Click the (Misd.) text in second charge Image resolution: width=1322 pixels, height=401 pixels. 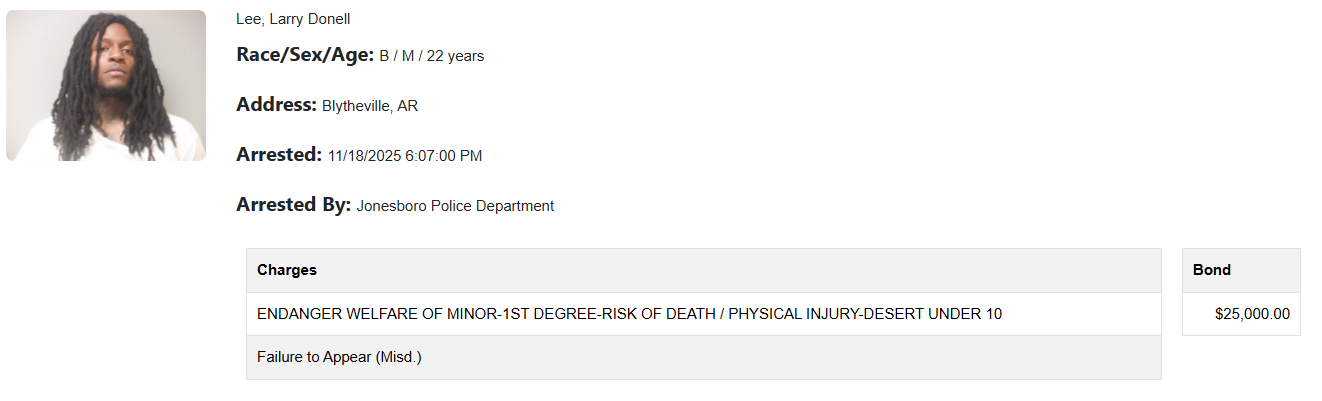(398, 357)
